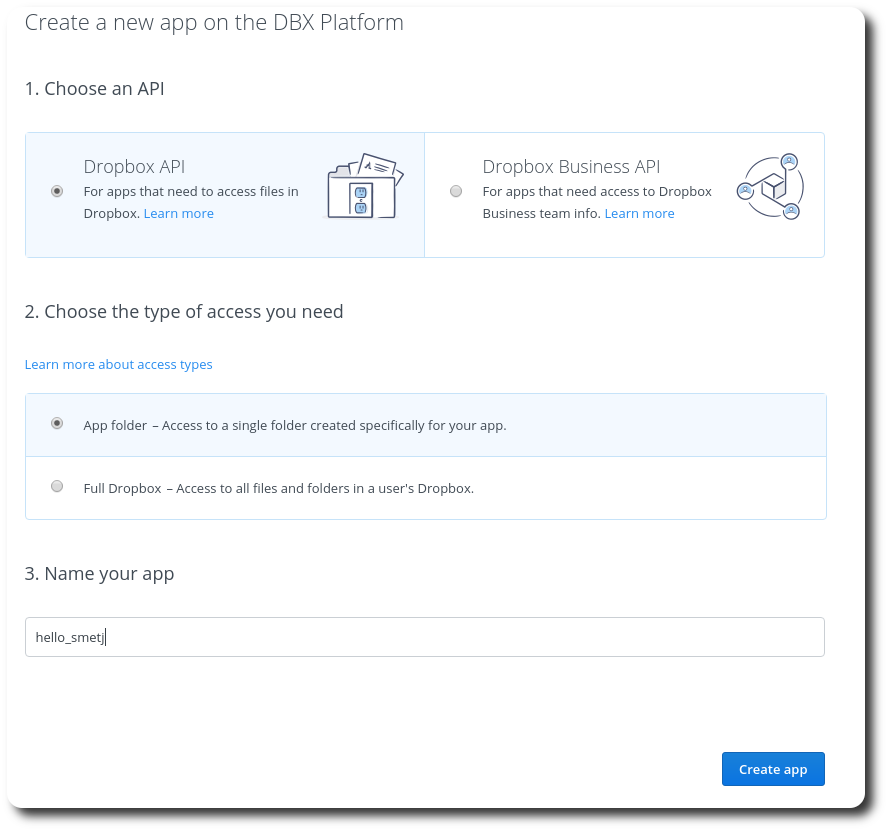Click the Dropbox API heading text
Image resolution: width=888 pixels, height=831 pixels.
point(134,167)
